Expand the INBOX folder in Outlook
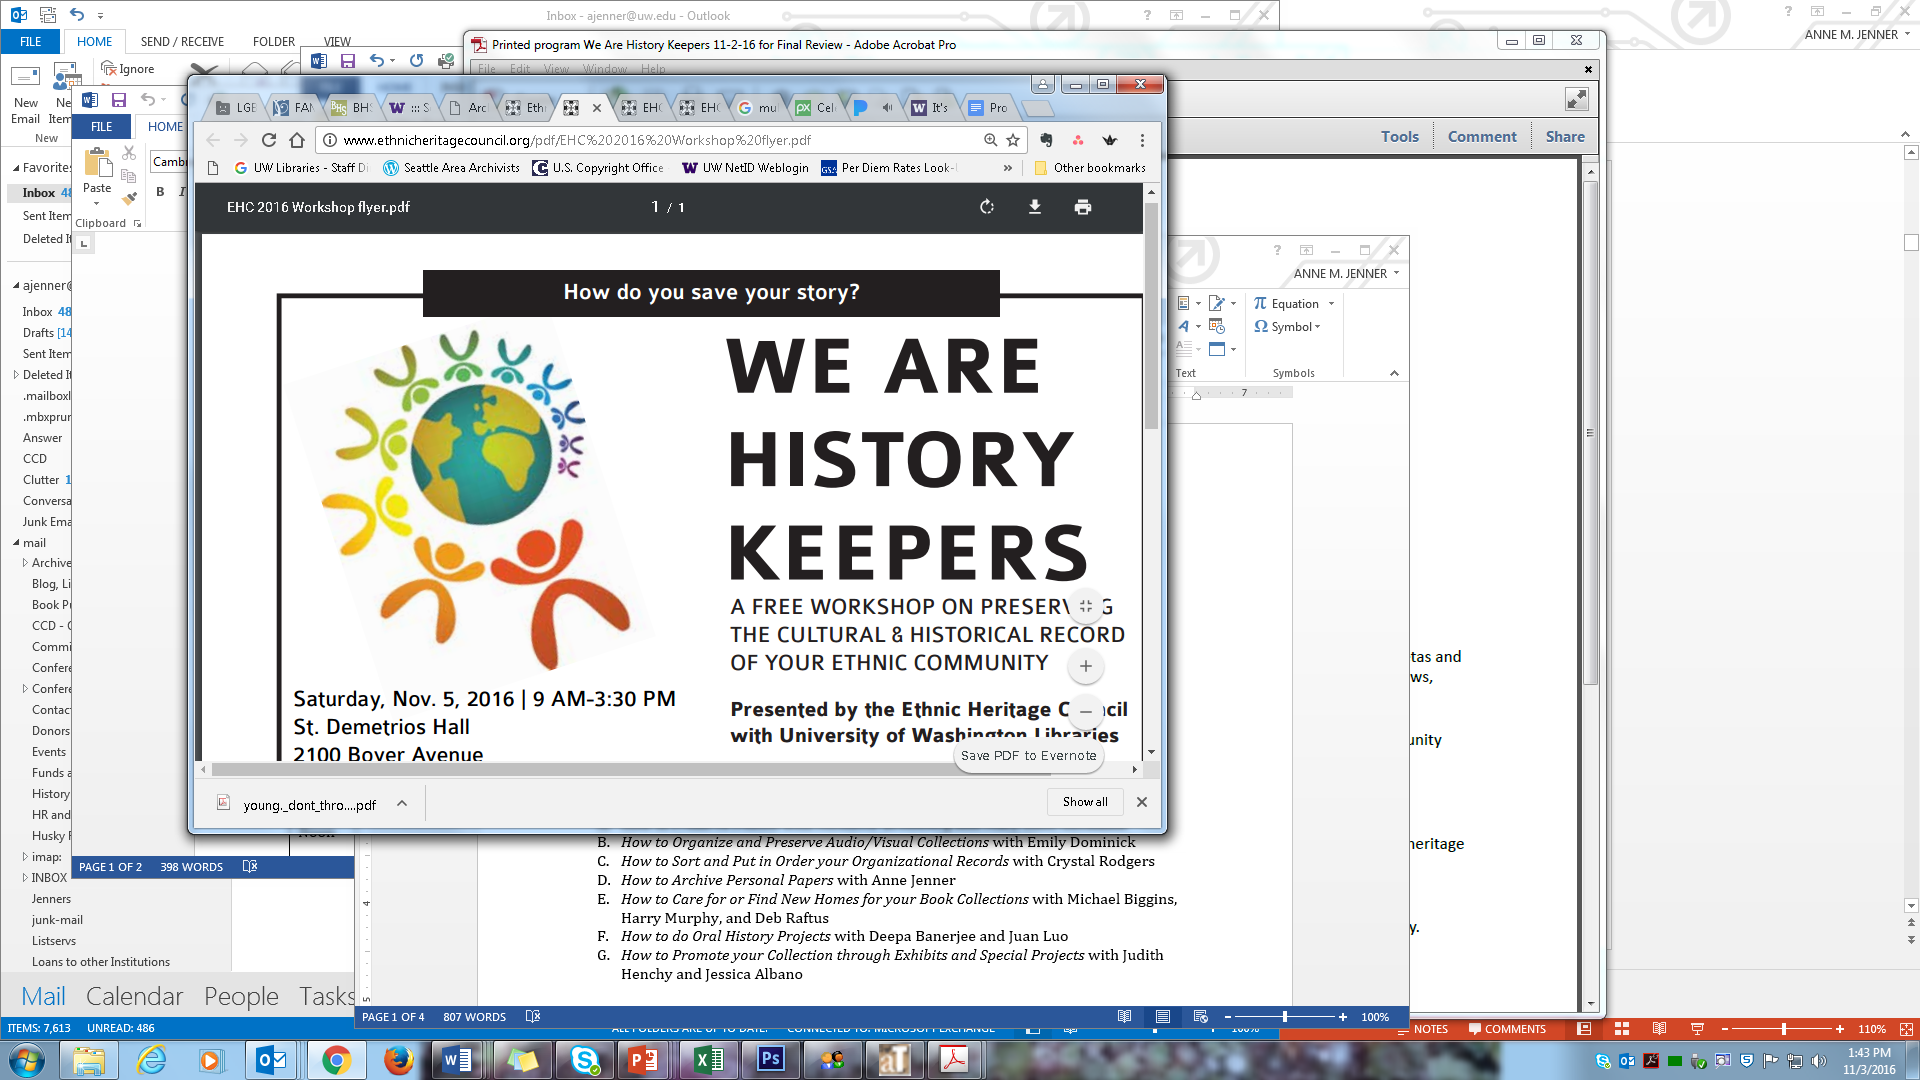 click(x=25, y=878)
